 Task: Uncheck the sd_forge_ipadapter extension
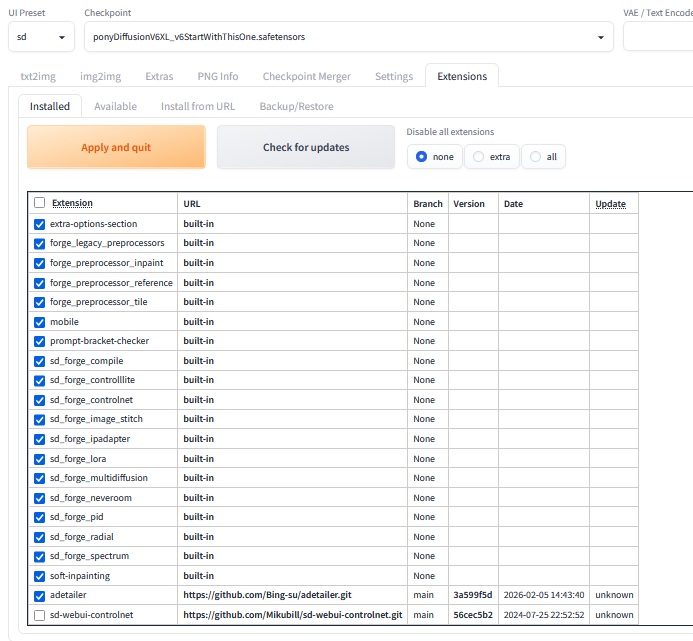coord(39,439)
